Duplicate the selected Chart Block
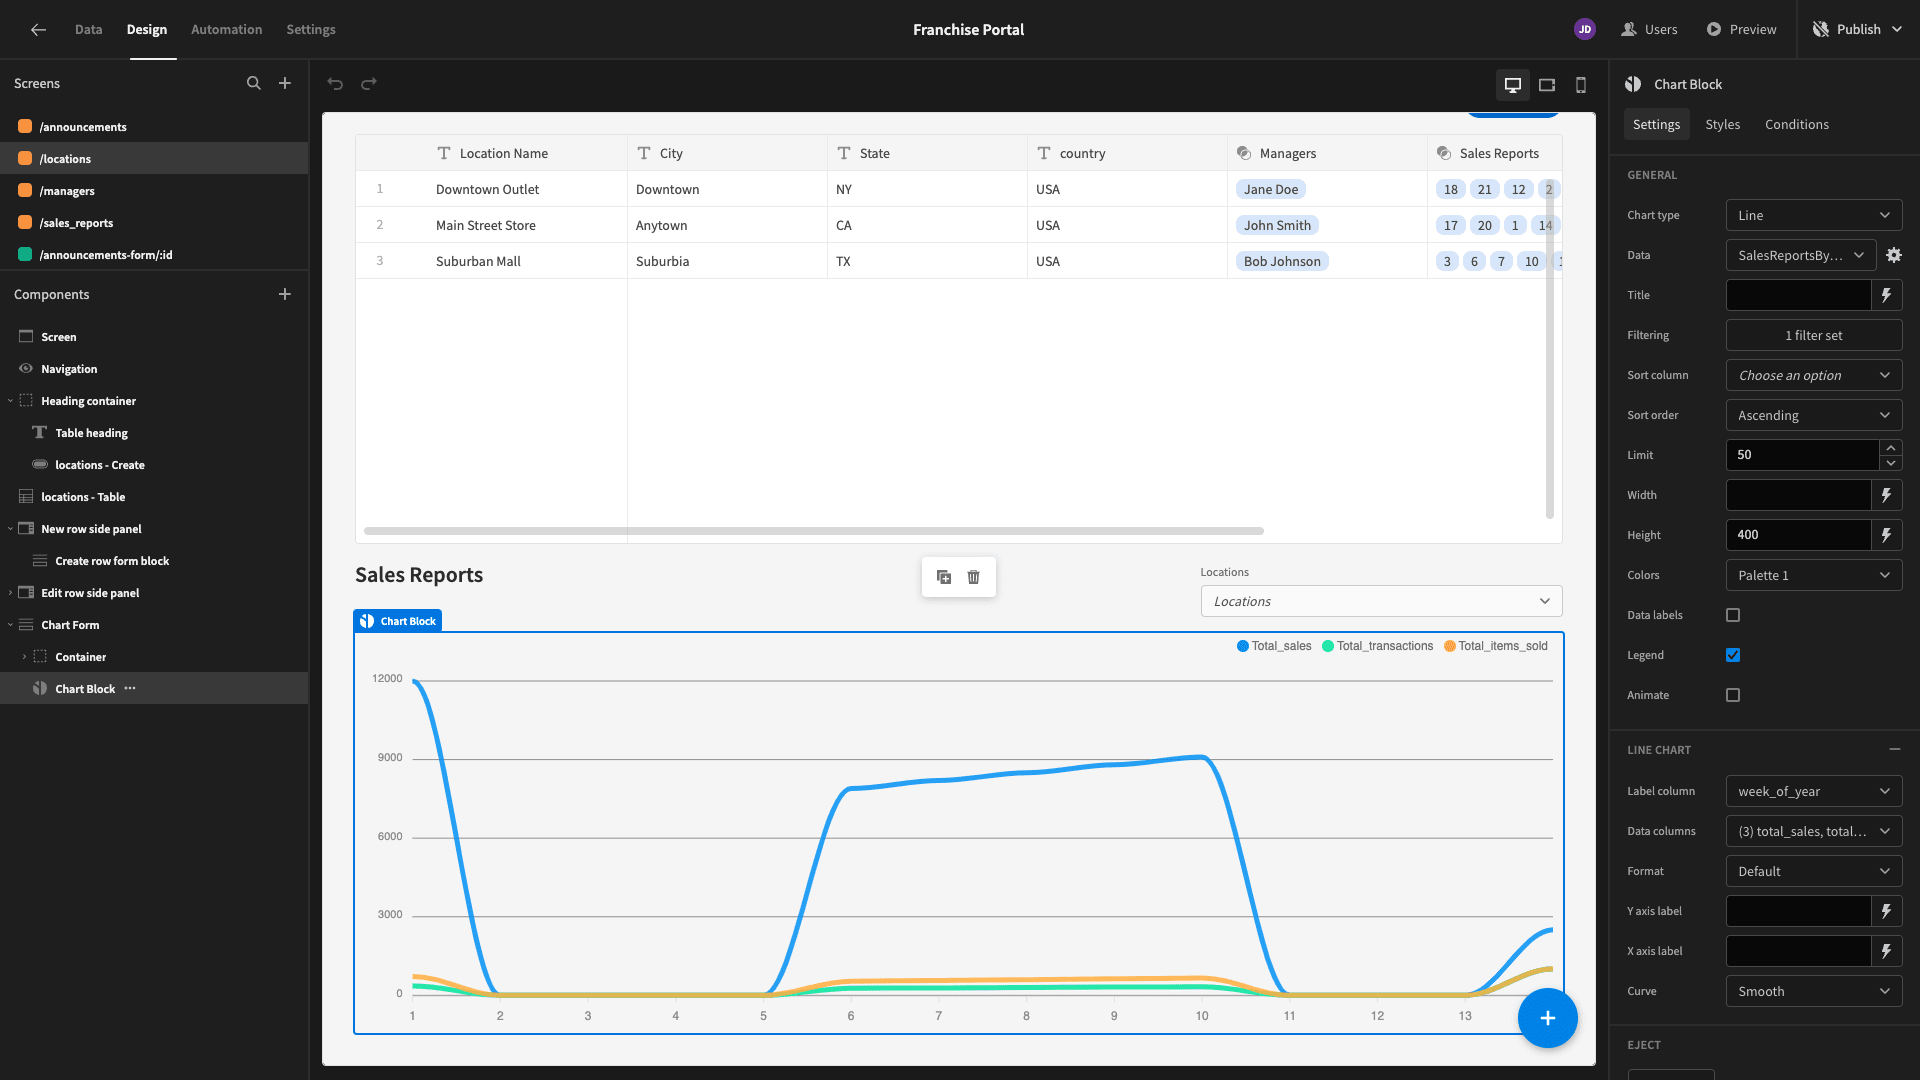 click(x=944, y=577)
